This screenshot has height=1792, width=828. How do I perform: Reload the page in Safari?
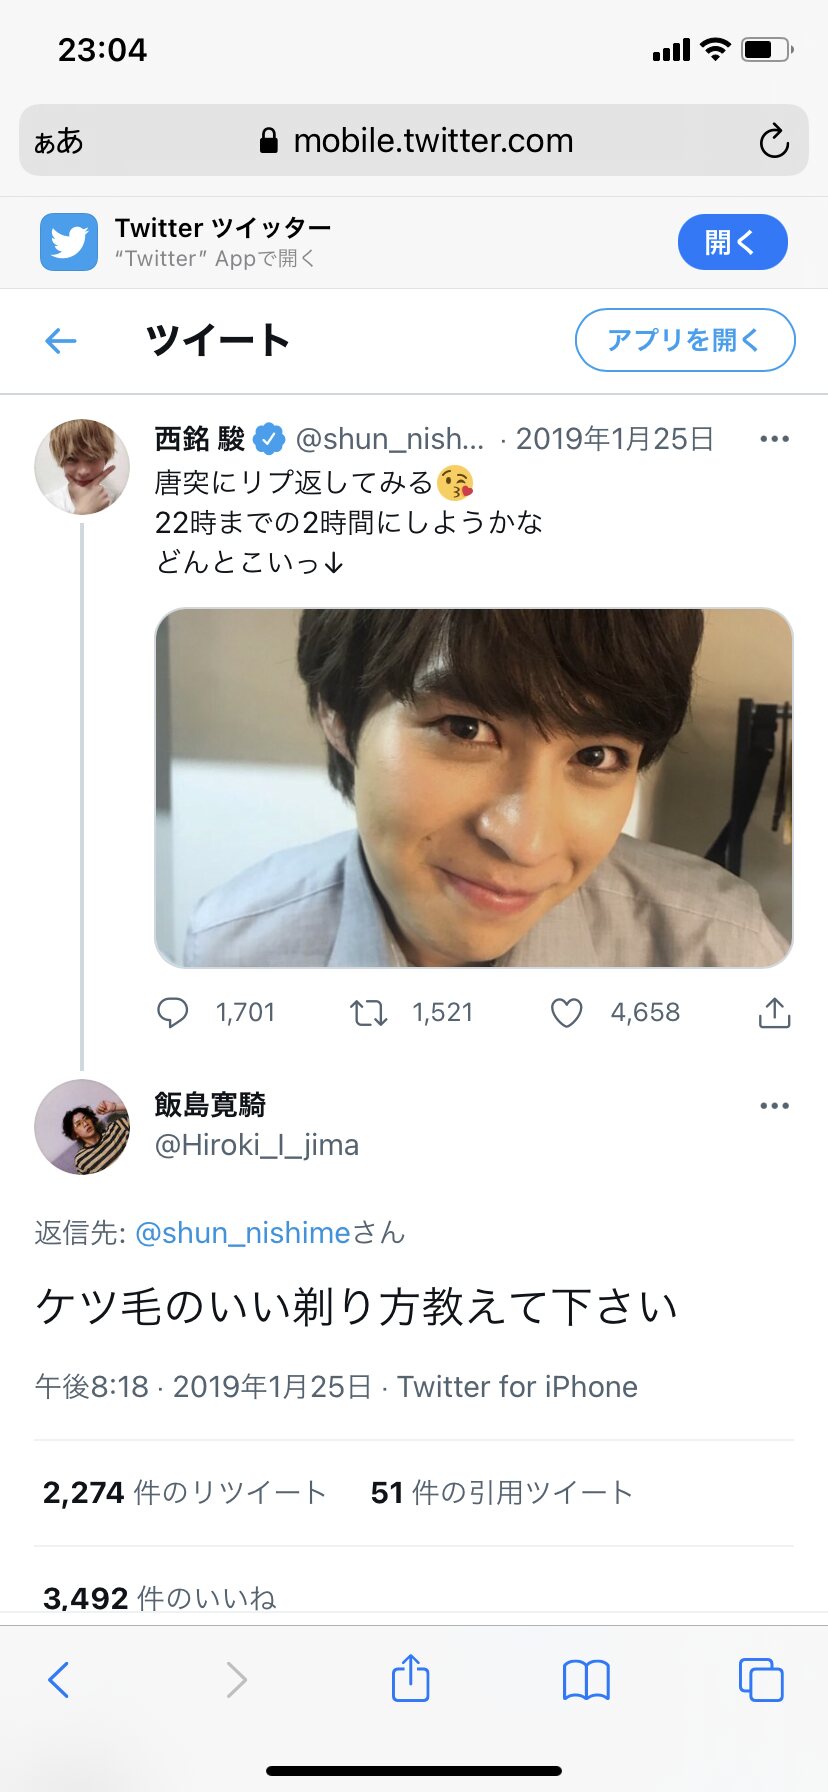(773, 141)
